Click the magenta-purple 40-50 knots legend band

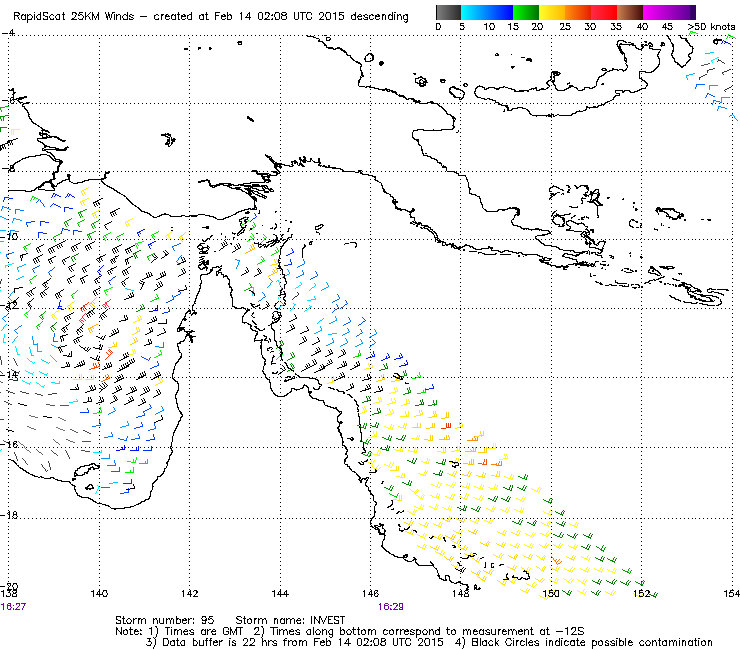[x=669, y=12]
